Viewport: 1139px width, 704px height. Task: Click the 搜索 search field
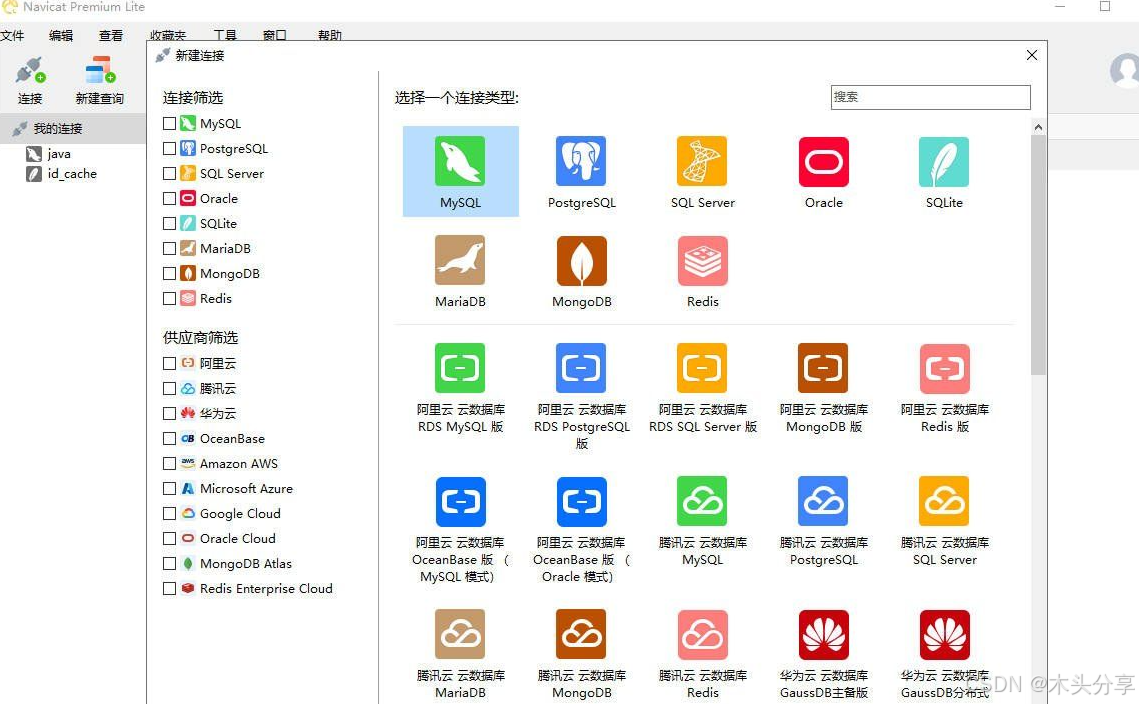(931, 97)
